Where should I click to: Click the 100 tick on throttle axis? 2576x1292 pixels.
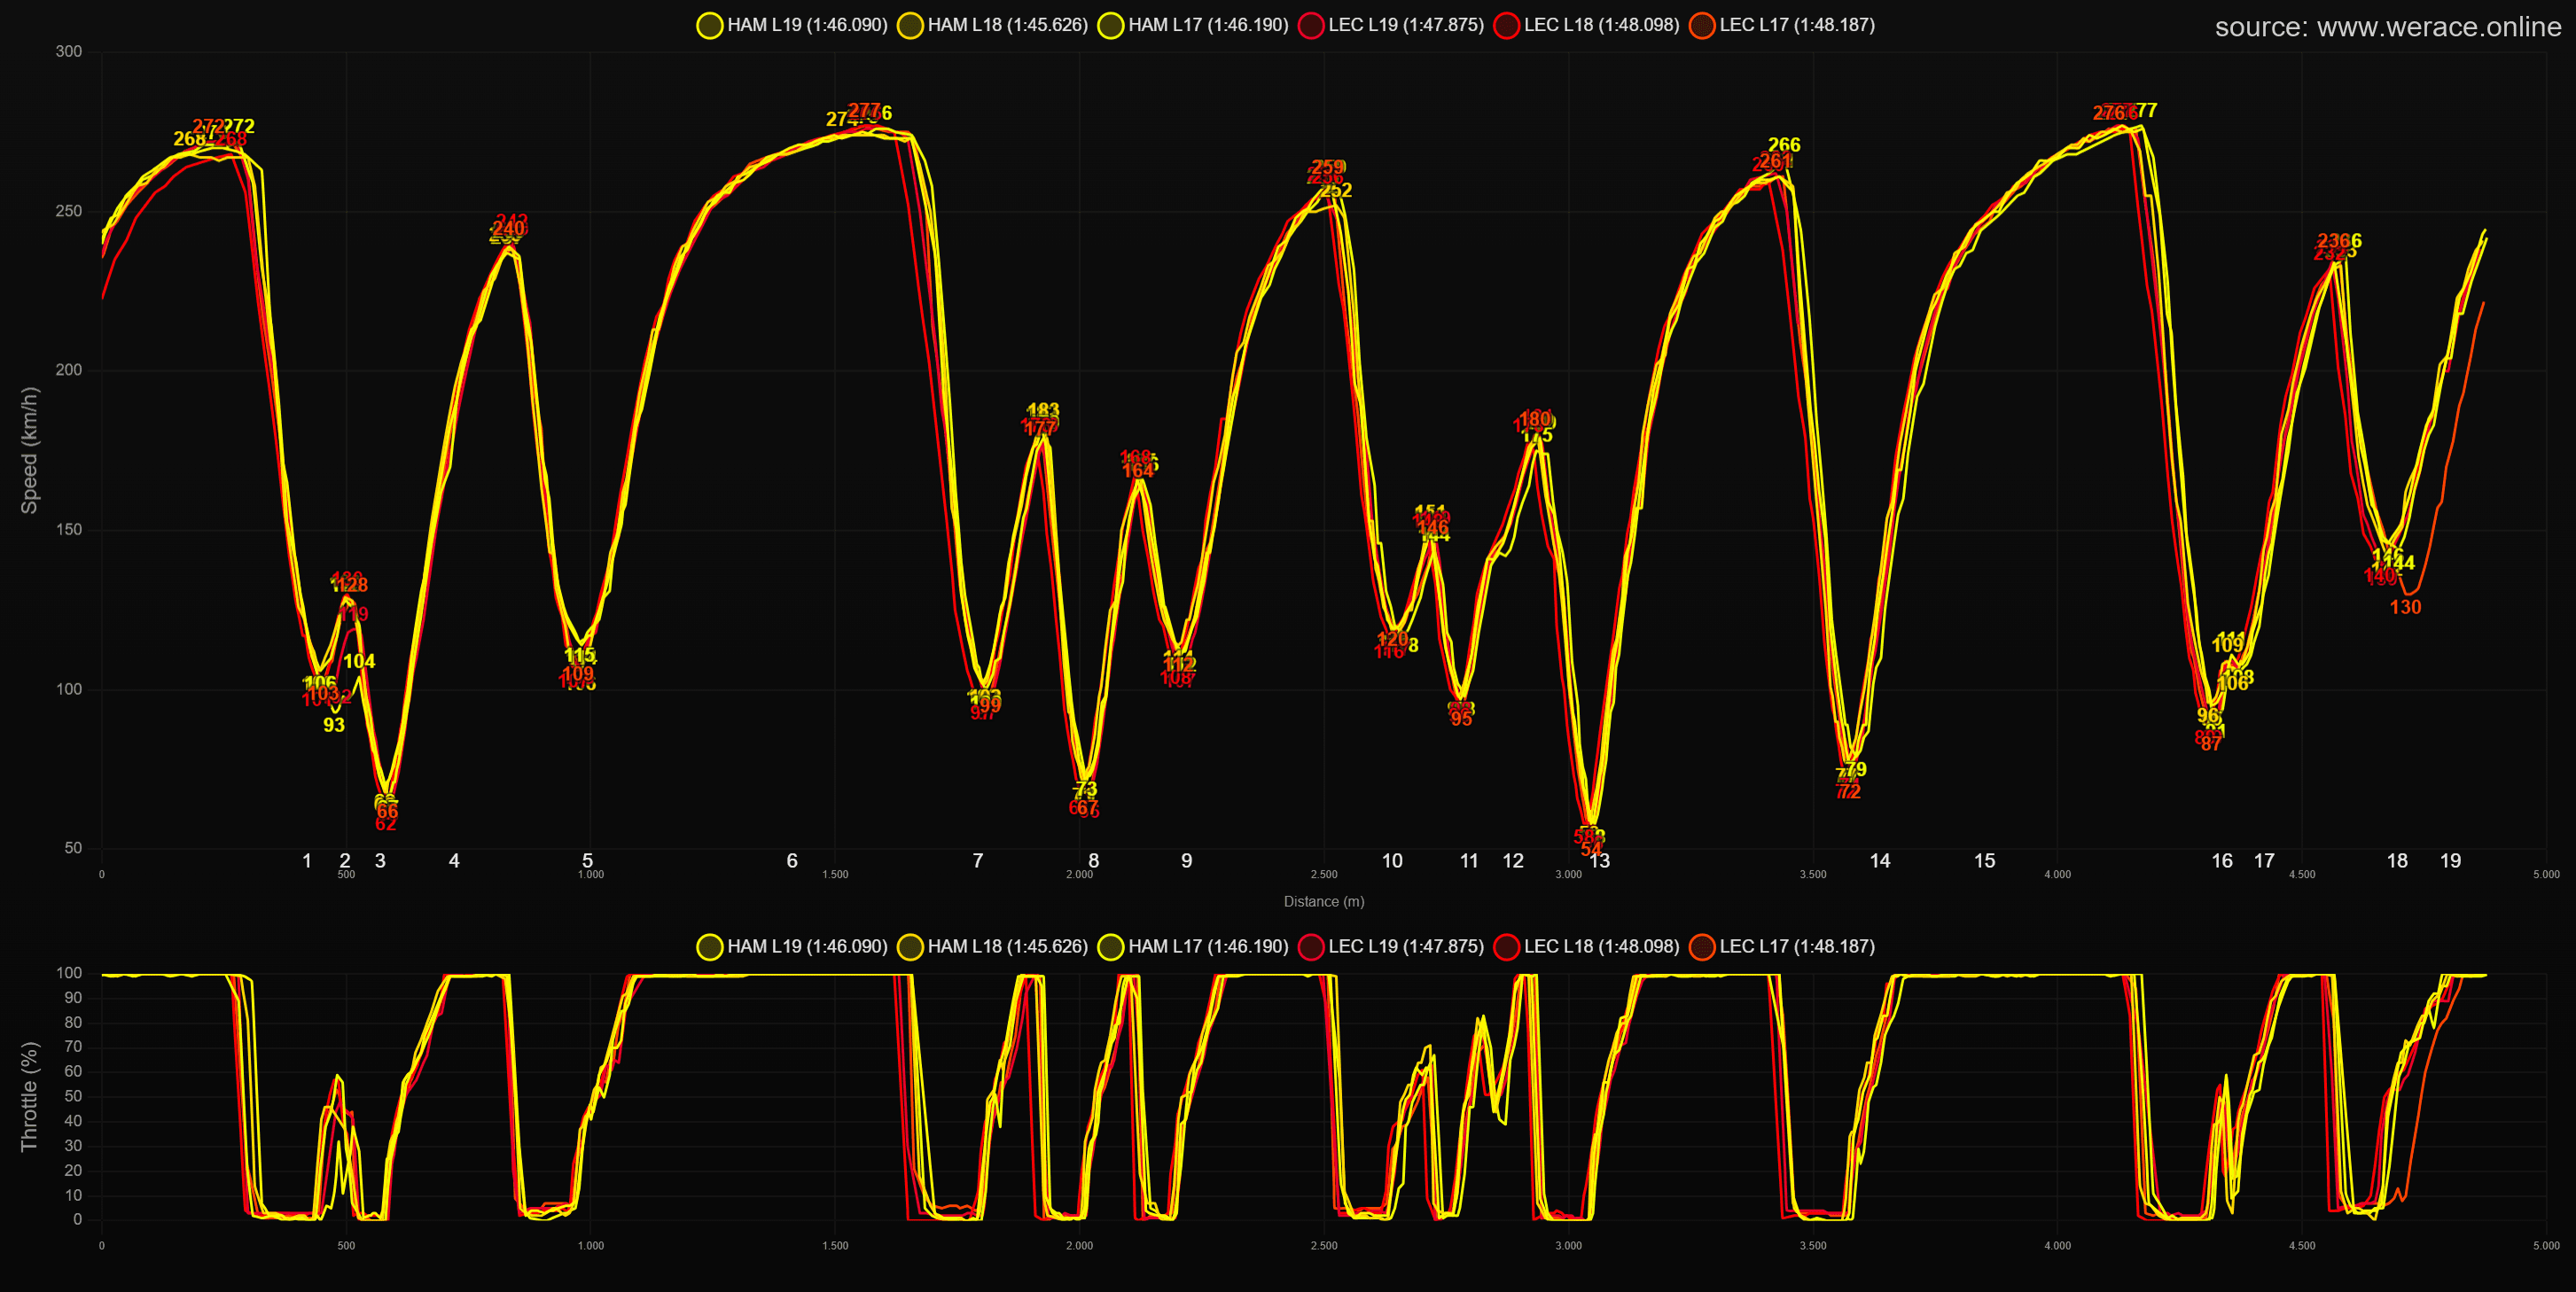point(69,973)
